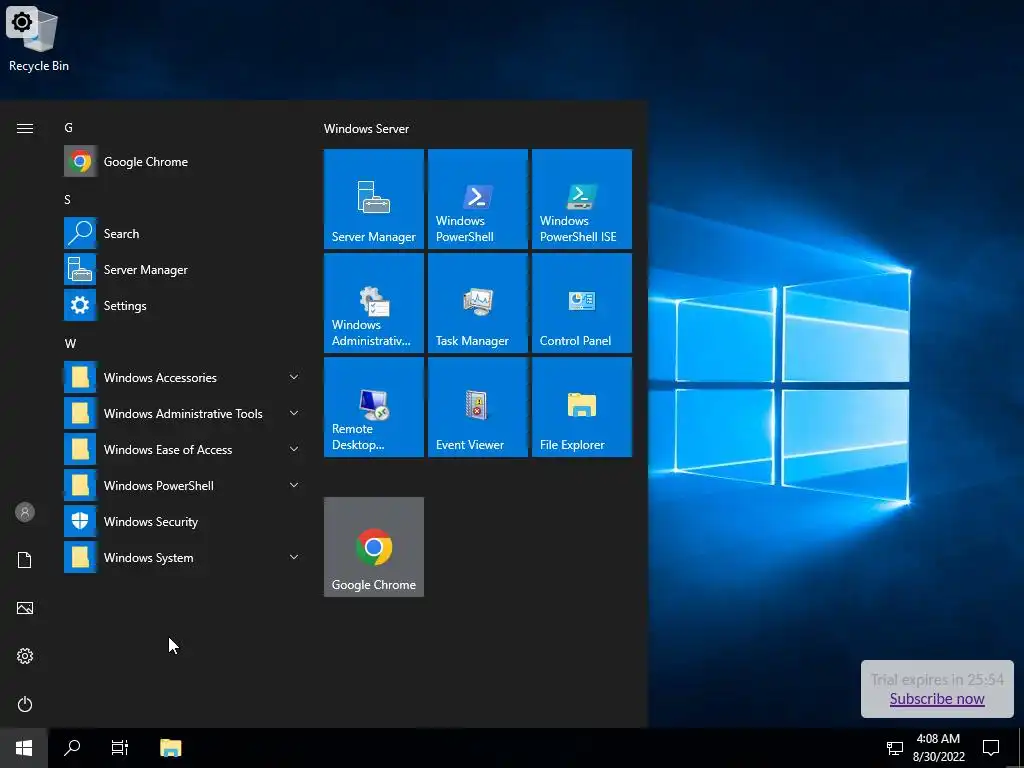Expand the Windows System chevron

(294, 557)
